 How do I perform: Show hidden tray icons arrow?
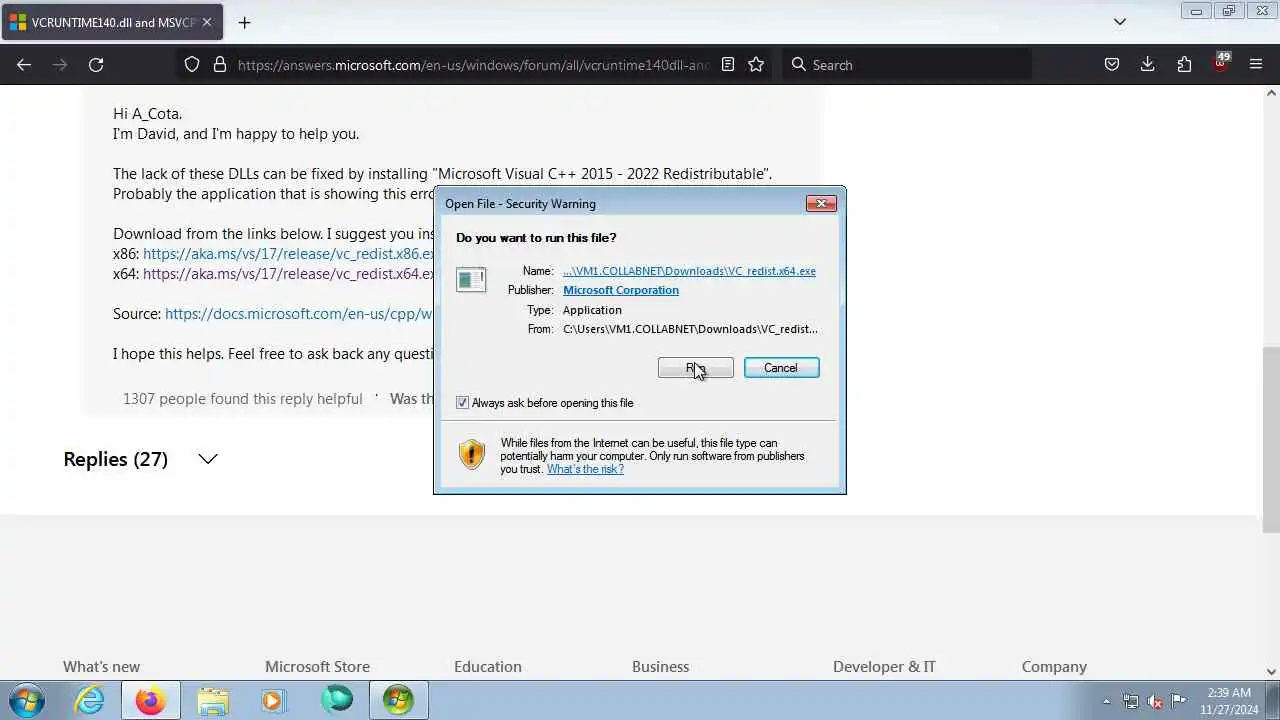pyautogui.click(x=1106, y=701)
